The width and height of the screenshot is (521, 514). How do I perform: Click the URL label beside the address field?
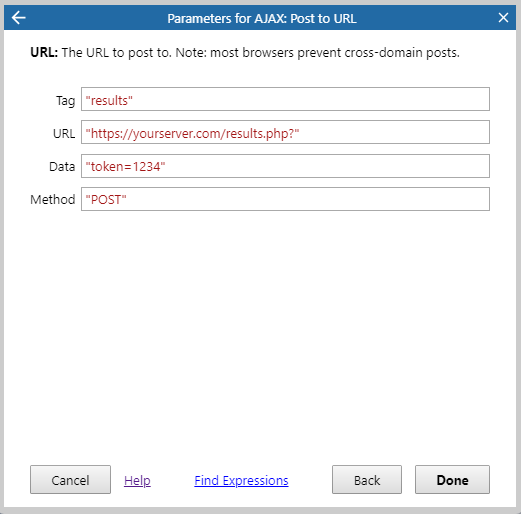(x=64, y=133)
